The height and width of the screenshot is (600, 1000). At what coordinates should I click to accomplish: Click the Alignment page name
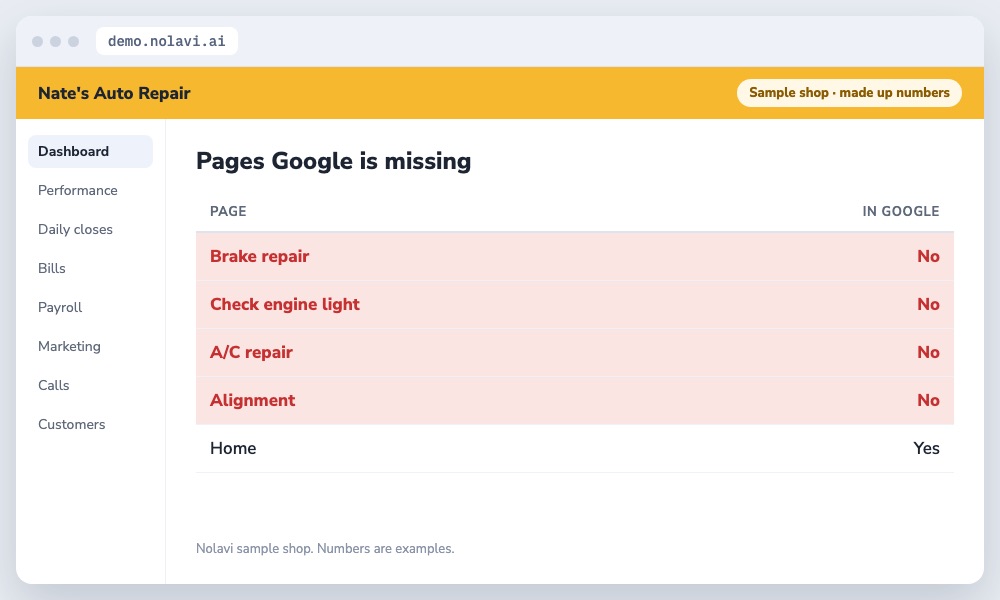pos(253,400)
